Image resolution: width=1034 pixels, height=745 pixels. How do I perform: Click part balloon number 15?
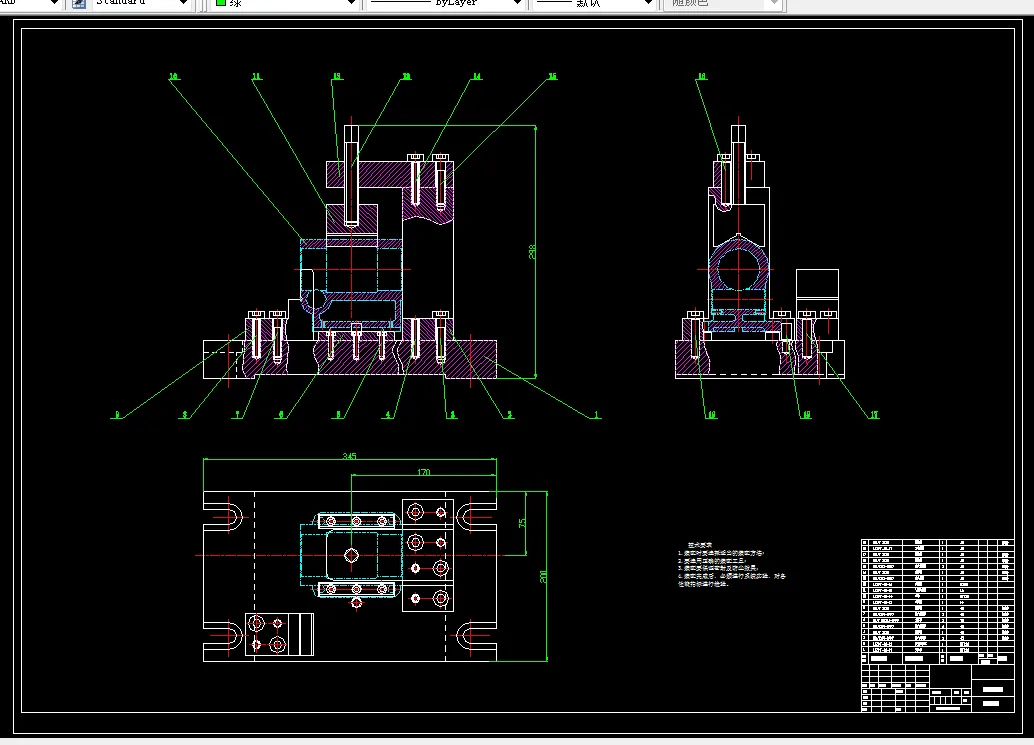553,76
